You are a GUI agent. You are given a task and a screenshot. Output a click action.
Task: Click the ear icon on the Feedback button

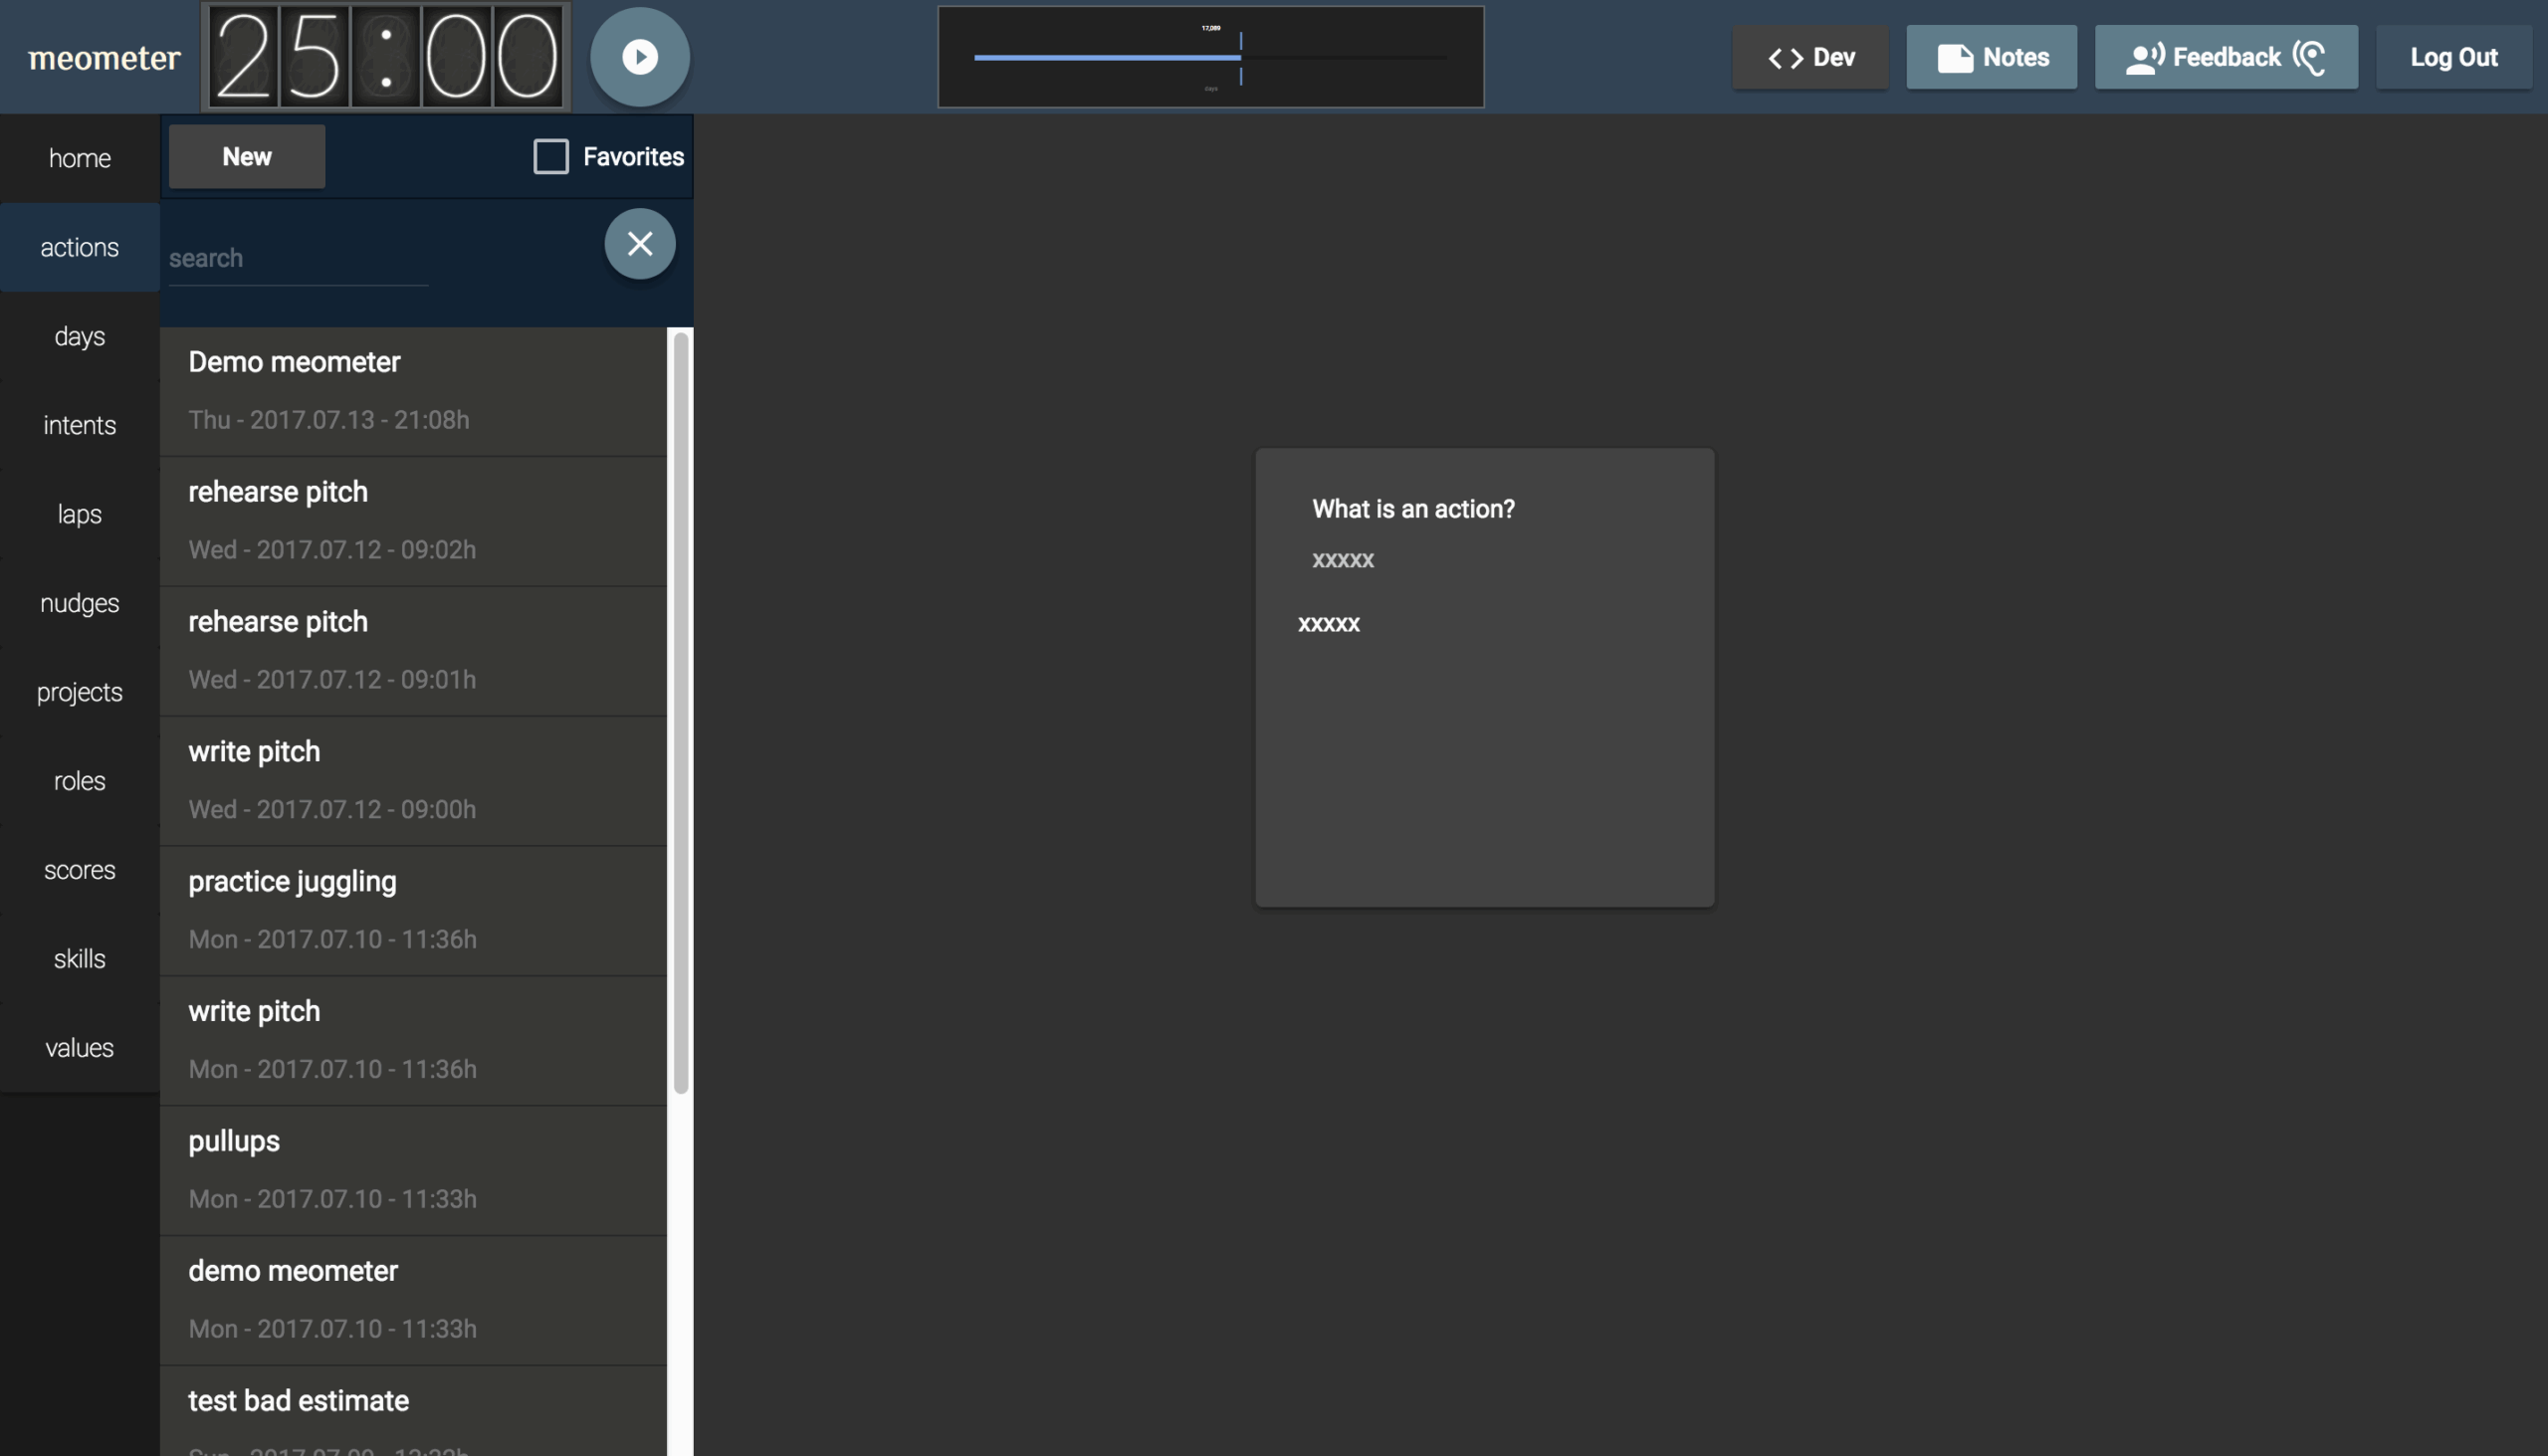tap(2309, 58)
